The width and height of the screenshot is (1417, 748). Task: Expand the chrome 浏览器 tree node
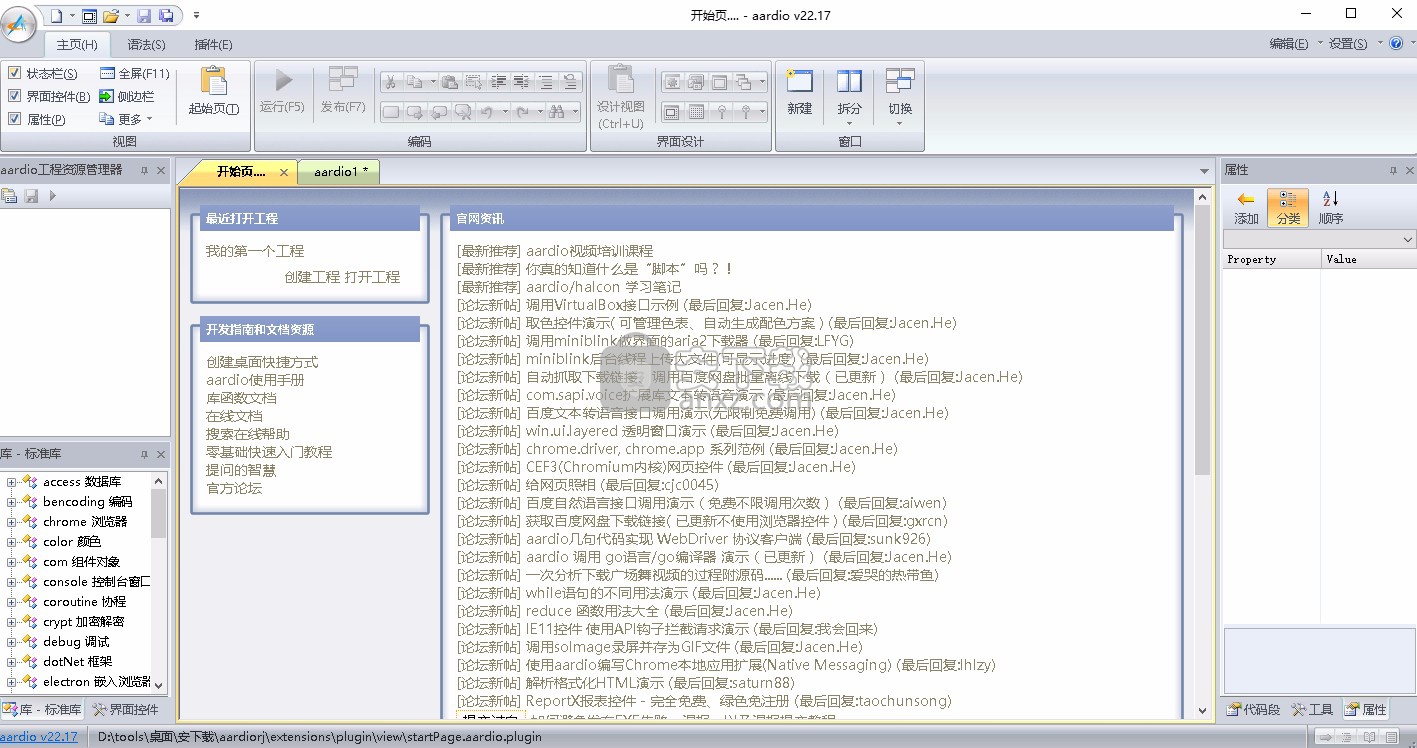(x=11, y=522)
